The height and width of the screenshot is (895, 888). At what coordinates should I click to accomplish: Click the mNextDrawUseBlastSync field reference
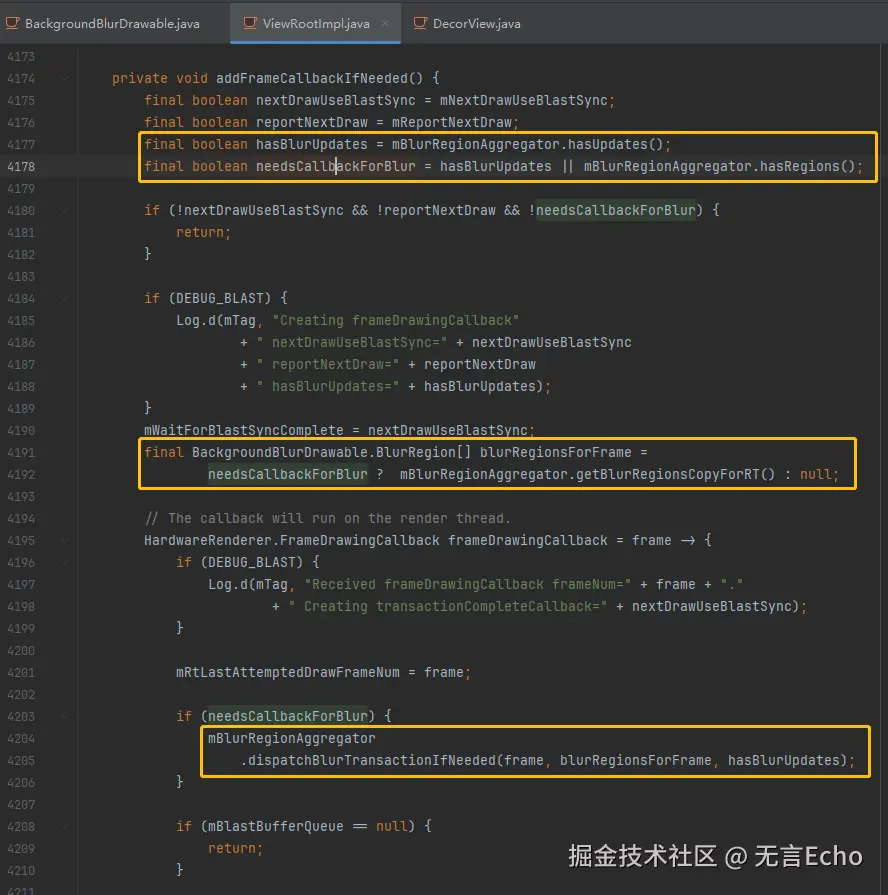click(x=523, y=100)
